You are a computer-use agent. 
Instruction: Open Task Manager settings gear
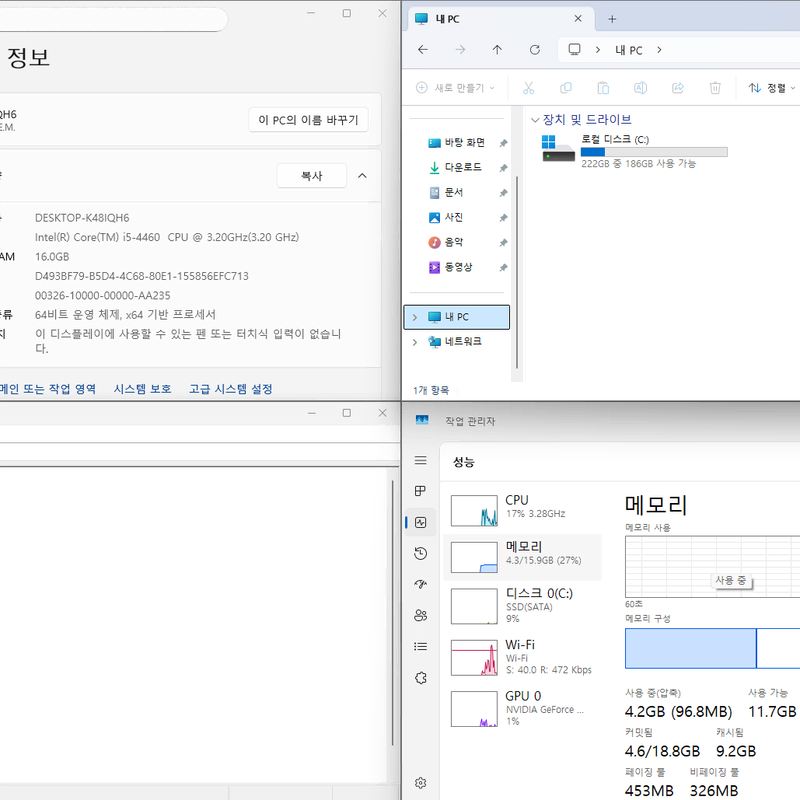click(x=420, y=783)
